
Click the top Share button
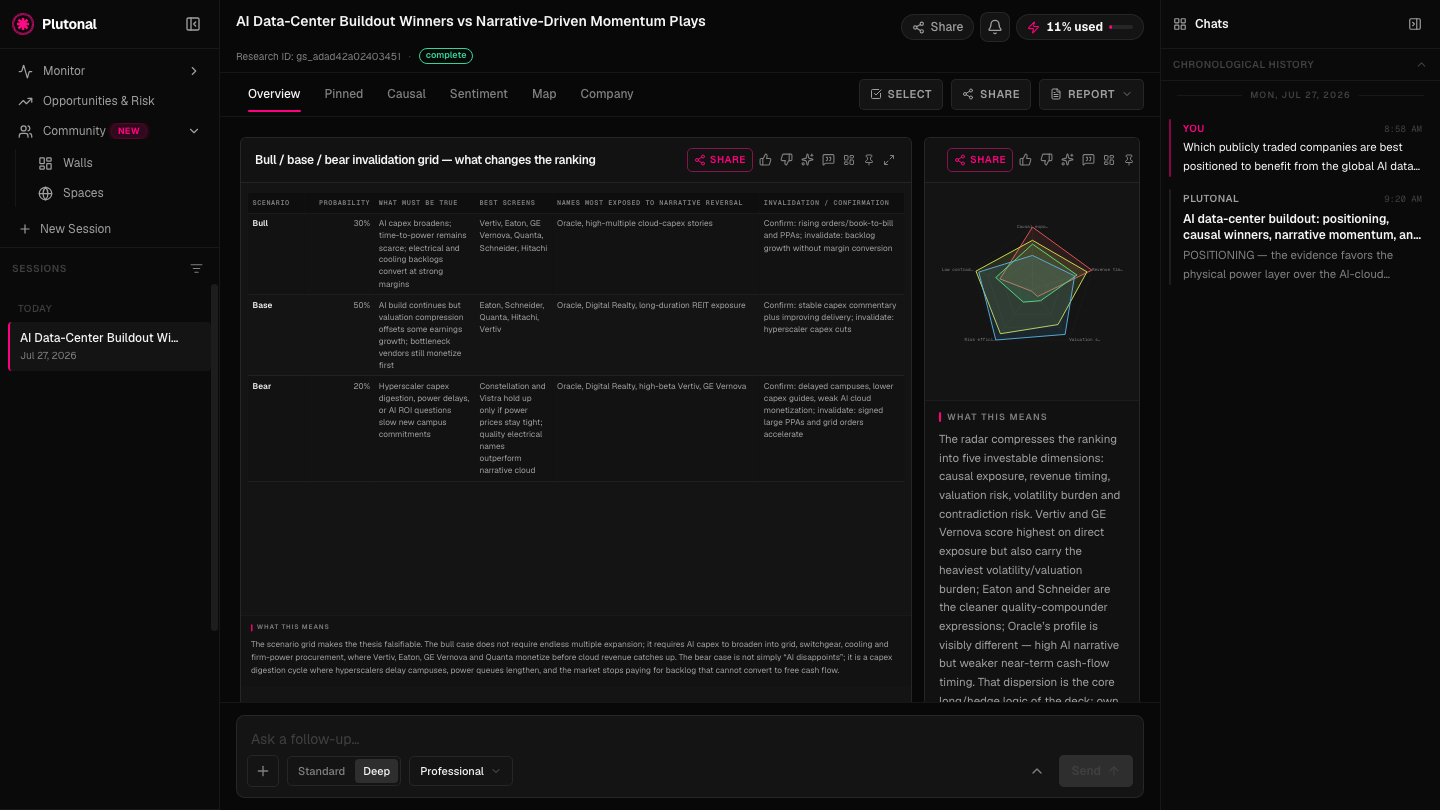click(x=937, y=27)
